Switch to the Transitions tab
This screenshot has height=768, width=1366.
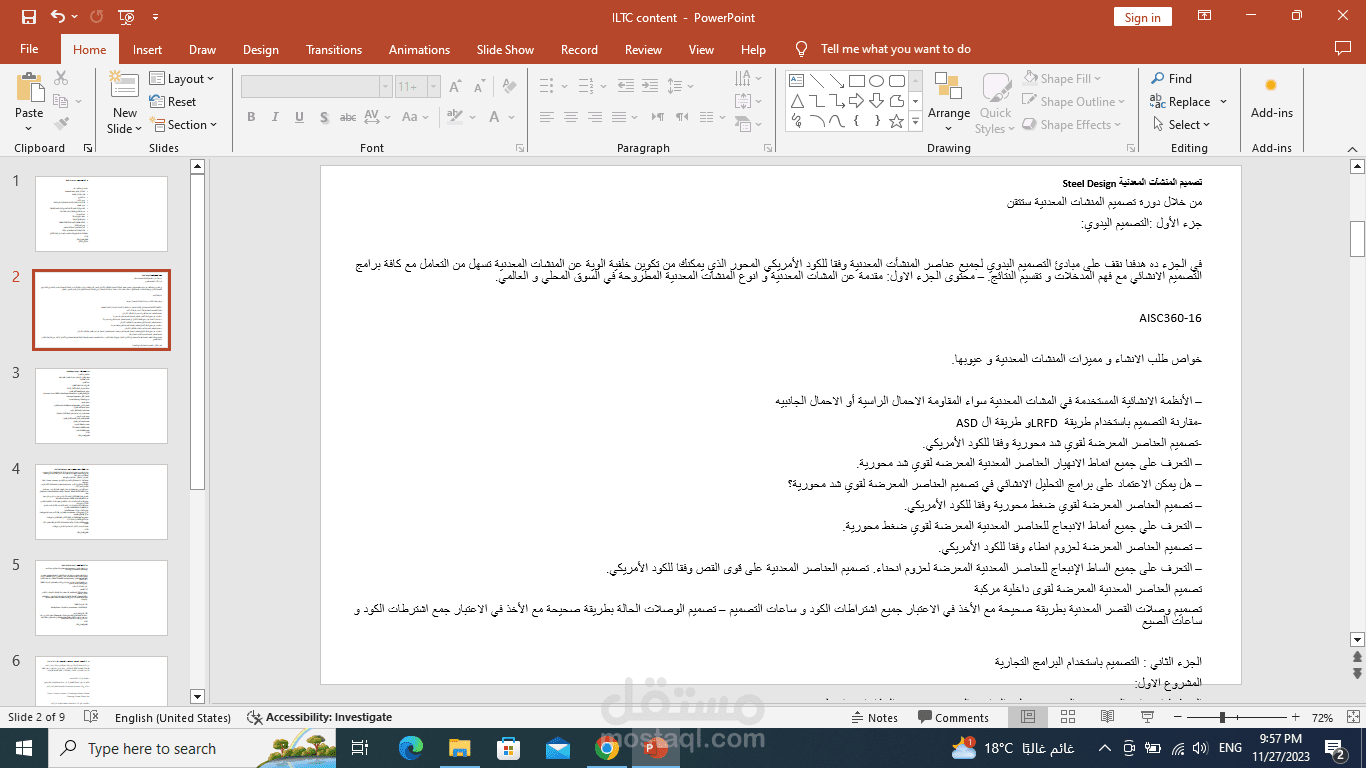coord(334,49)
